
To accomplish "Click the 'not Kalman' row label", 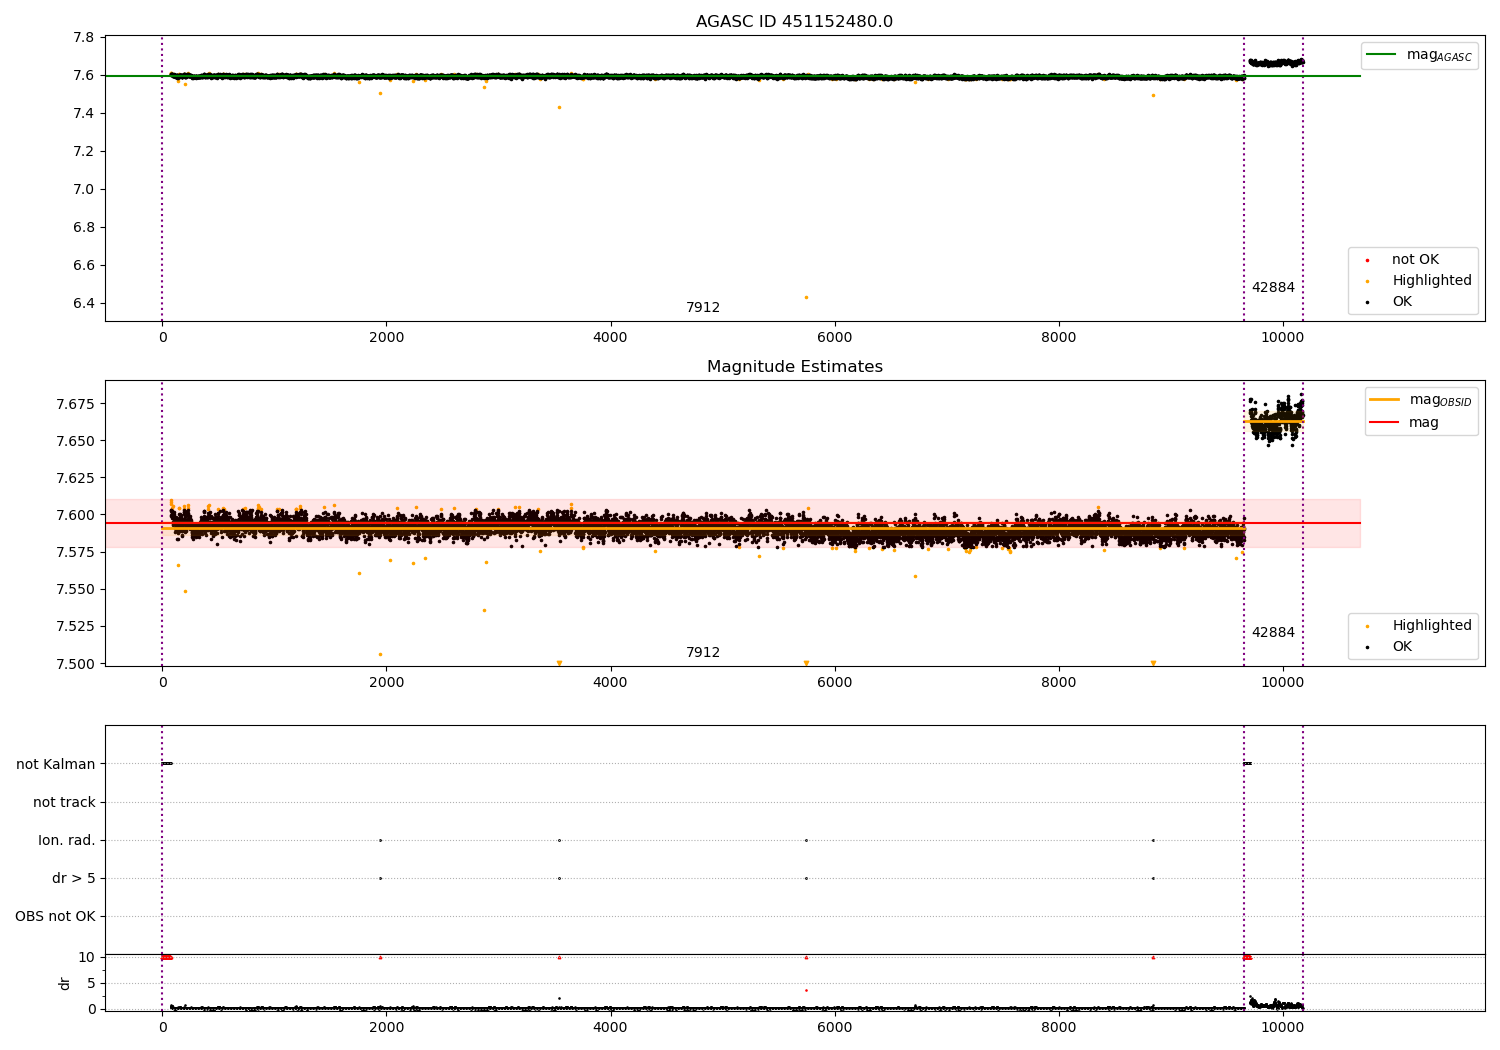I will click(56, 765).
